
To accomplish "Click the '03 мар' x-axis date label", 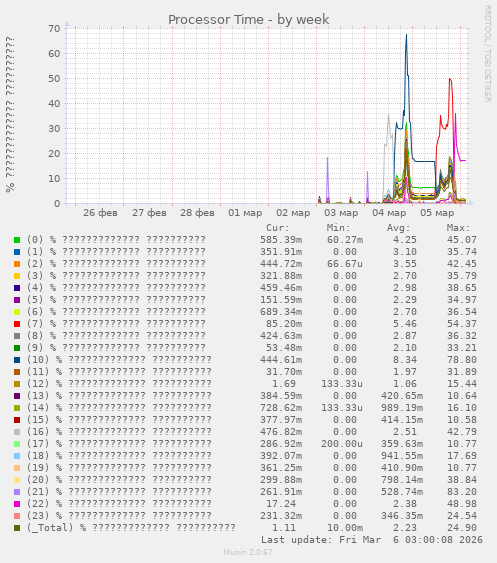I will click(x=341, y=213).
